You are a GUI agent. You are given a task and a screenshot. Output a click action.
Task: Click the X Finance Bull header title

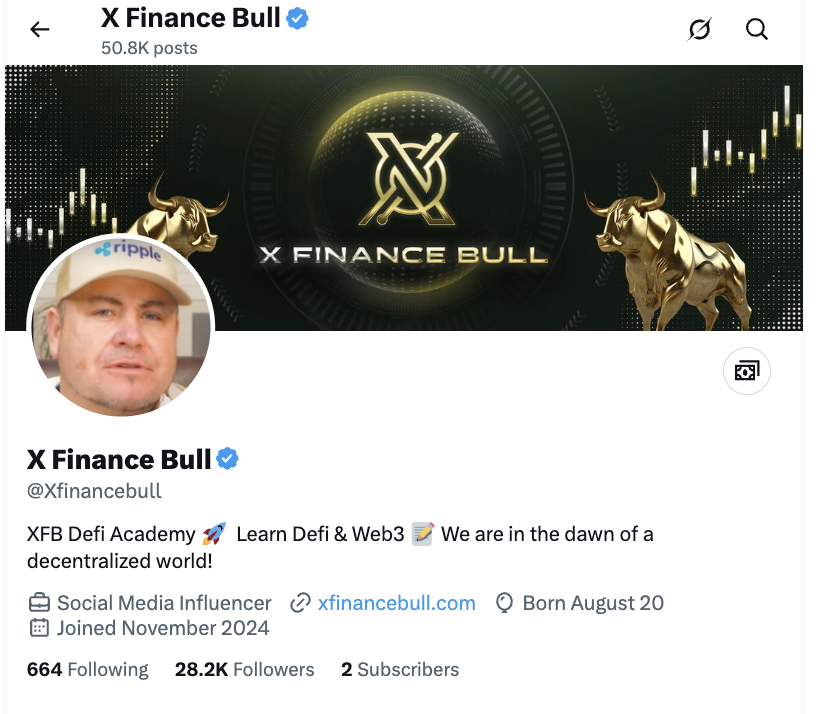click(x=191, y=18)
